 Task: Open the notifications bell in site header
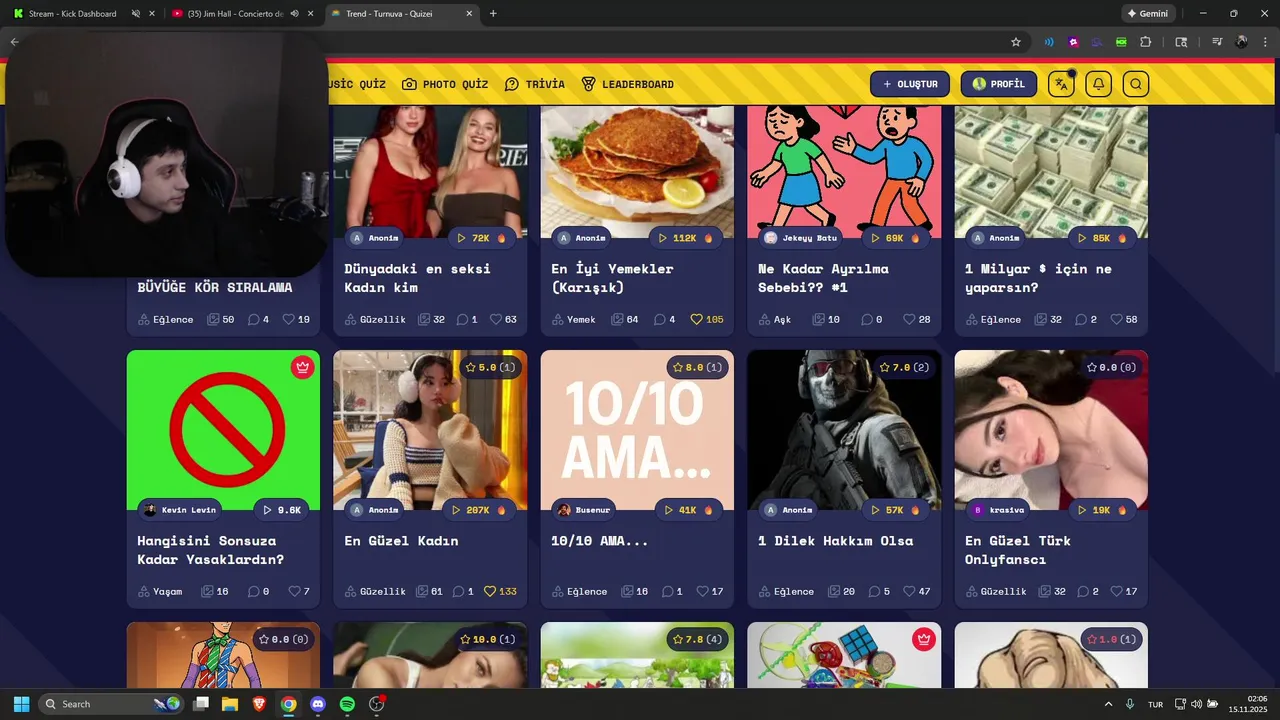click(x=1099, y=84)
